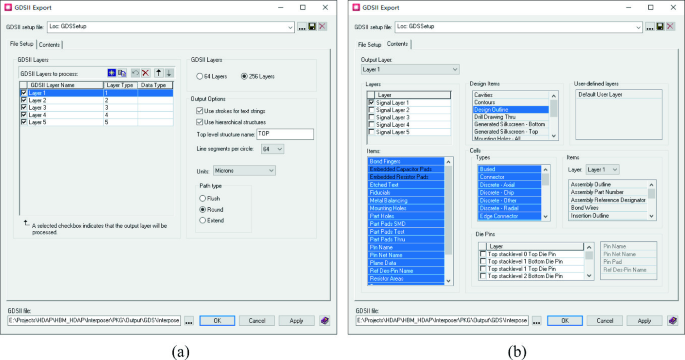Click GDSII file path field in dialog (b)
685x360 pixels.
tap(442, 320)
